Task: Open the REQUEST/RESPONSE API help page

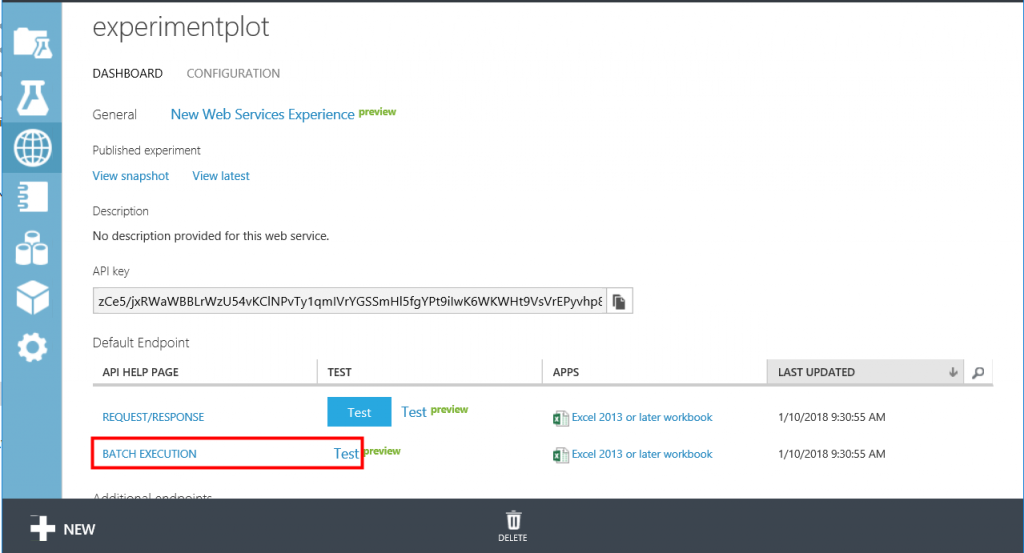Action: (153, 417)
